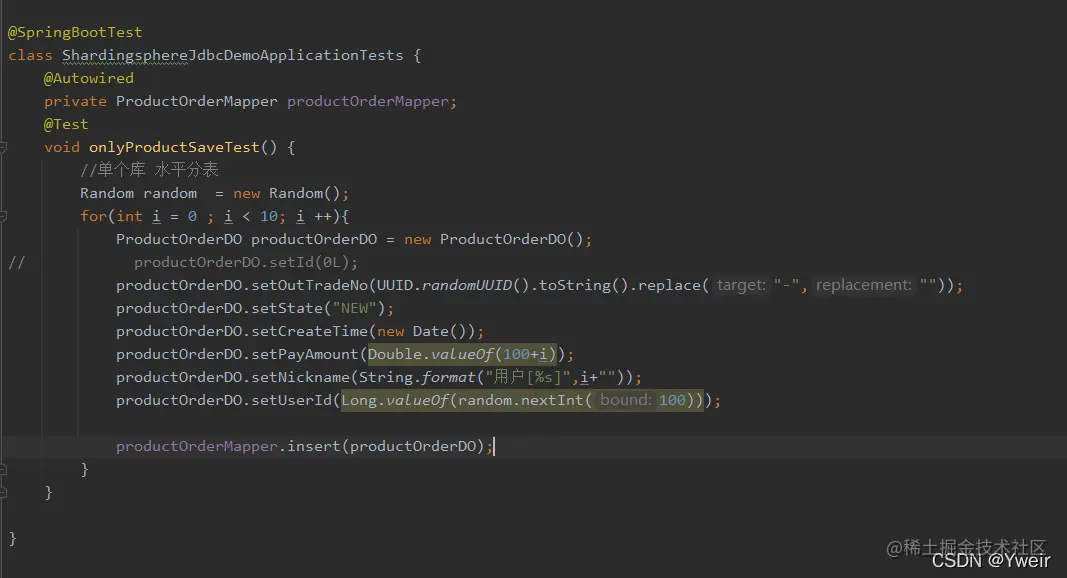Viewport: 1067px width, 578px height.
Task: Click fold end marker beside for loop closing brace
Action: (3, 469)
